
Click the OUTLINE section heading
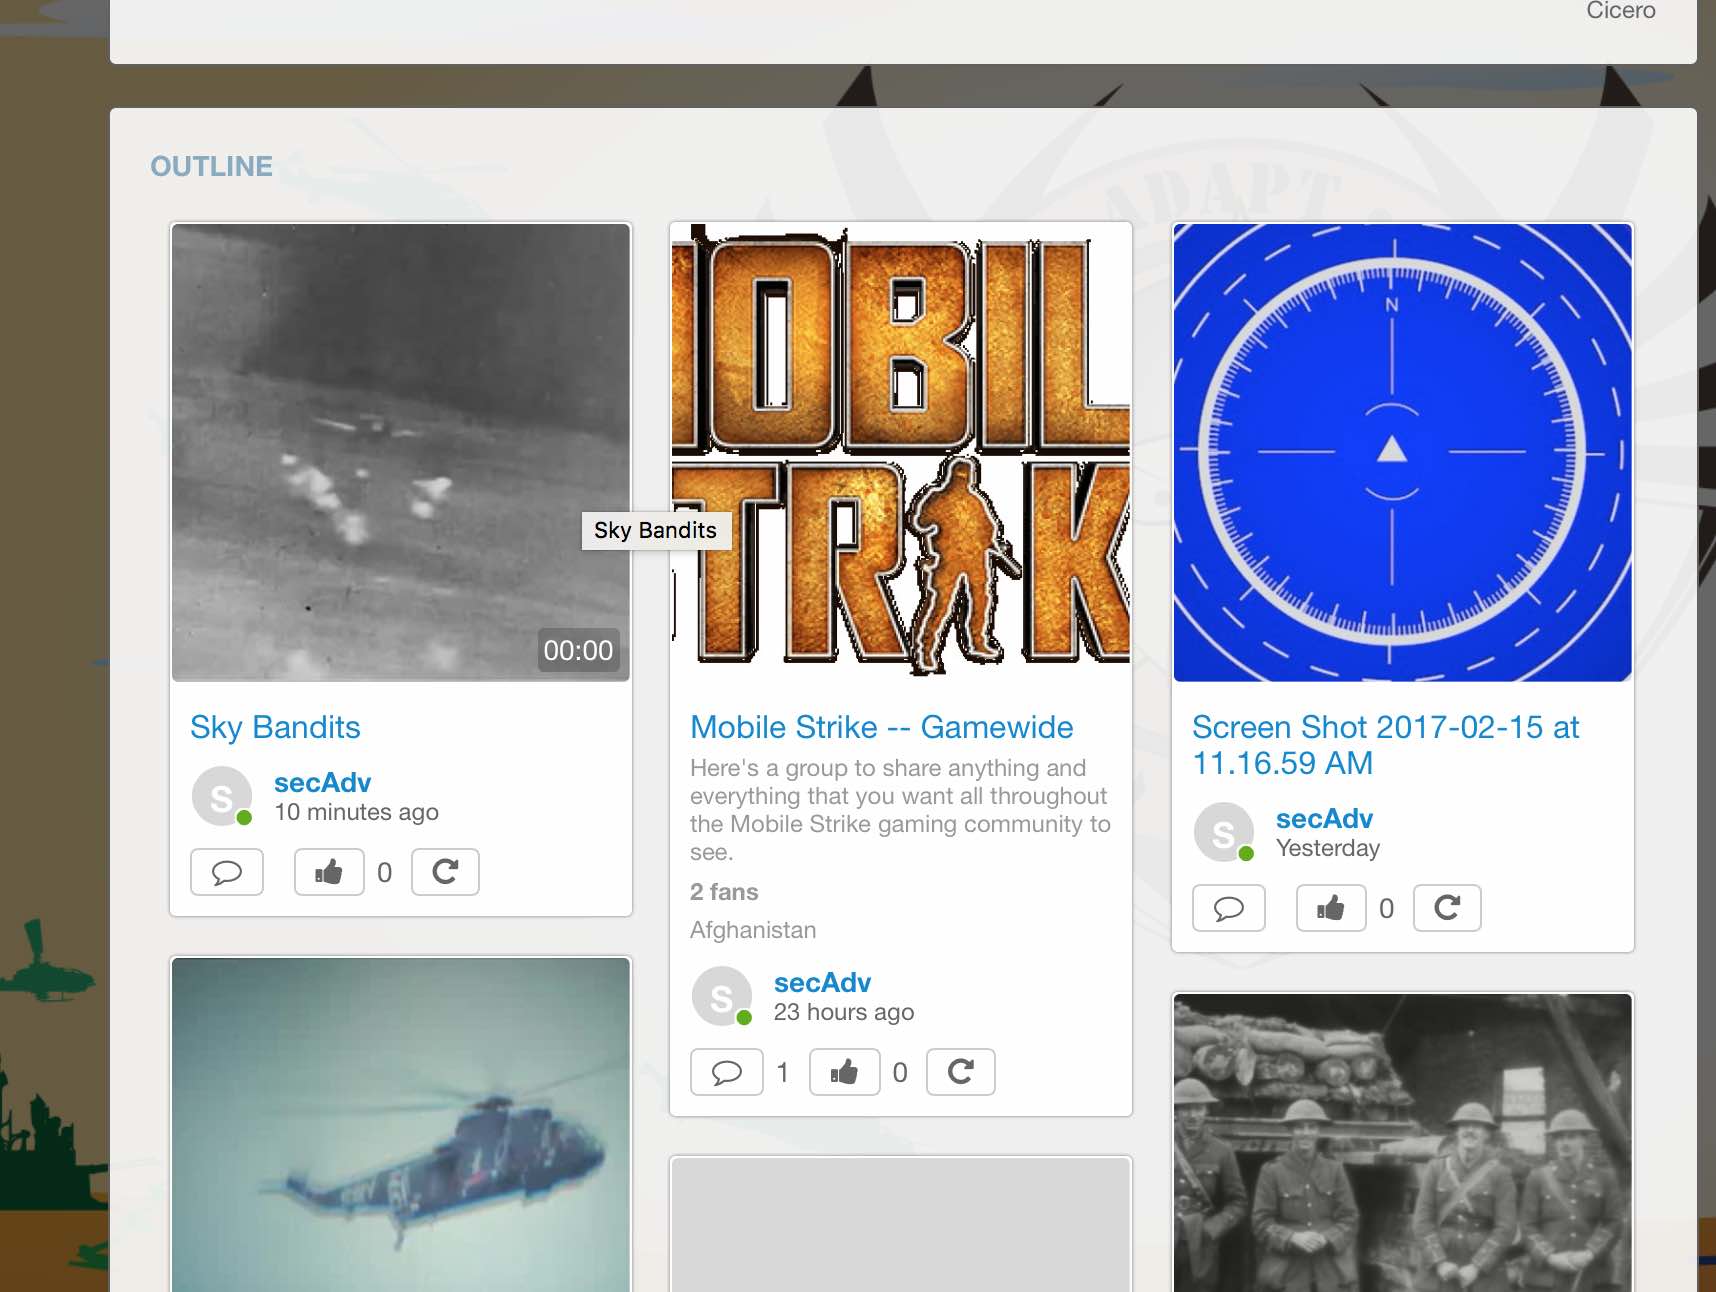(211, 166)
